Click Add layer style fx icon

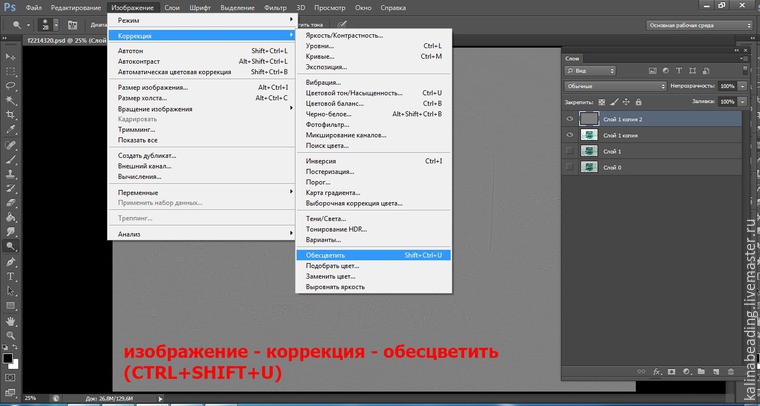(657, 372)
